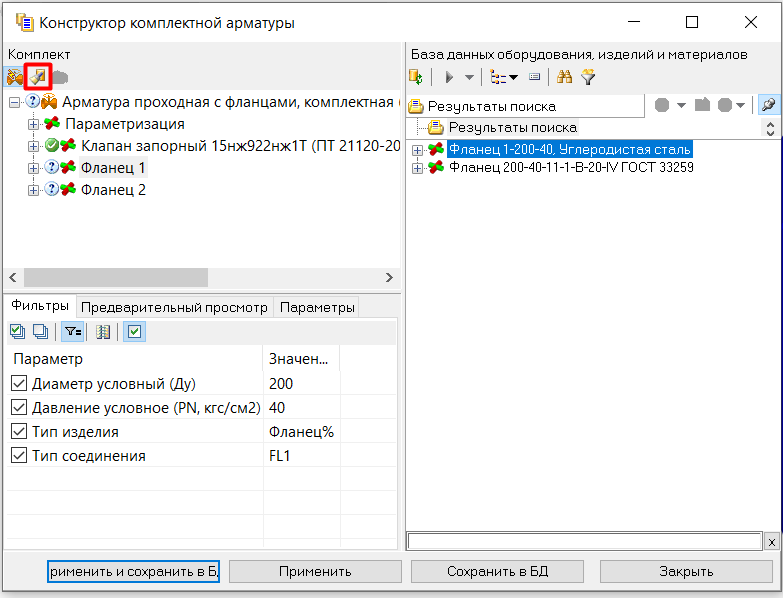The height and width of the screenshot is (599, 784).
Task: Expand the Фланец 2 node
Action: (x=33, y=190)
